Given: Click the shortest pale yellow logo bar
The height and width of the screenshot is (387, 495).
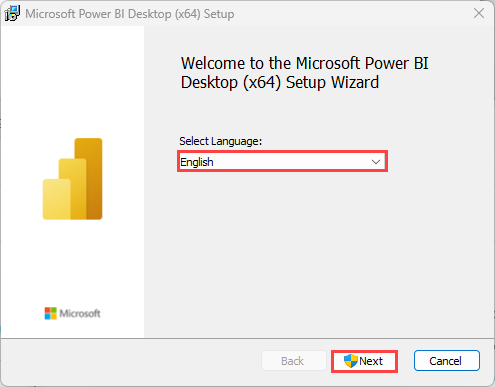Looking at the screenshot, I should (57, 199).
